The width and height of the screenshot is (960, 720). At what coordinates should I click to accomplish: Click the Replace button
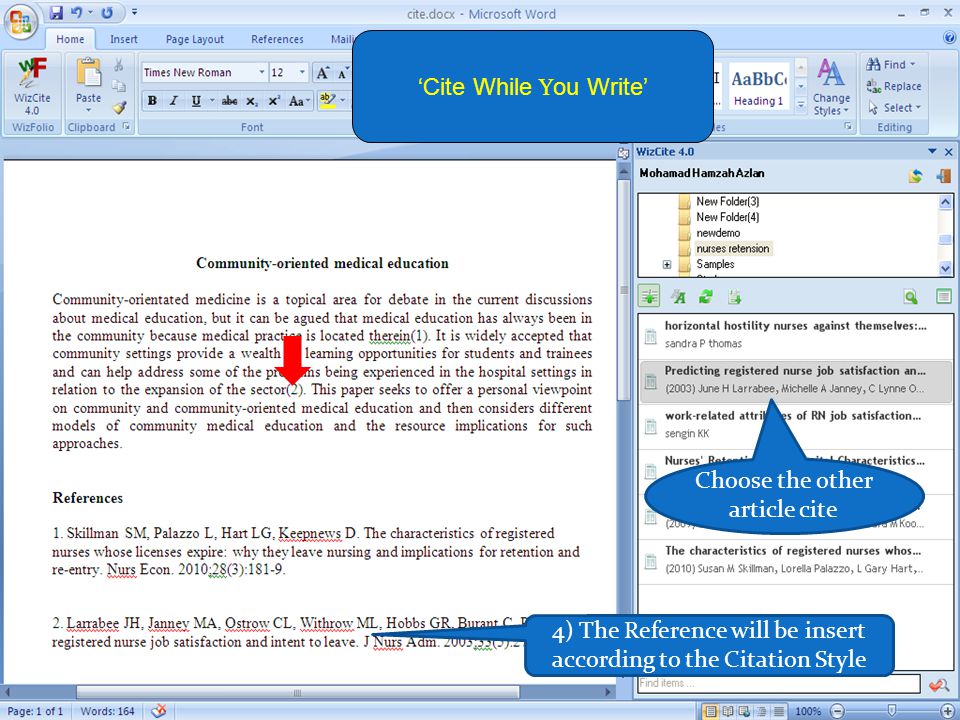(x=894, y=86)
